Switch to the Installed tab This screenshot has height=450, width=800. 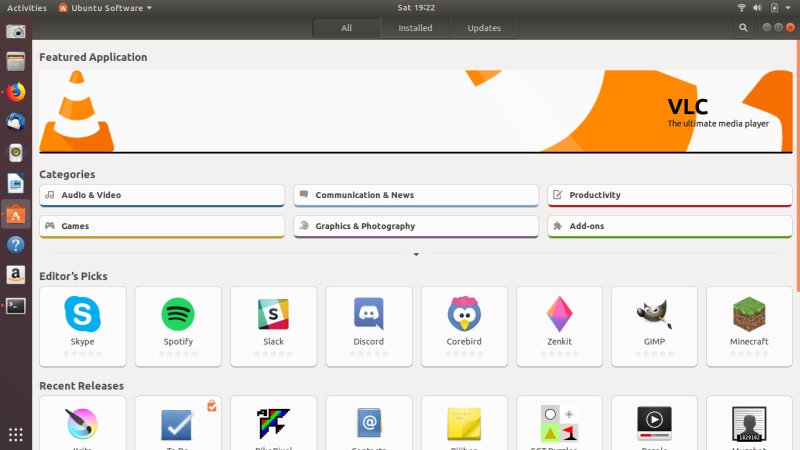pyautogui.click(x=415, y=28)
